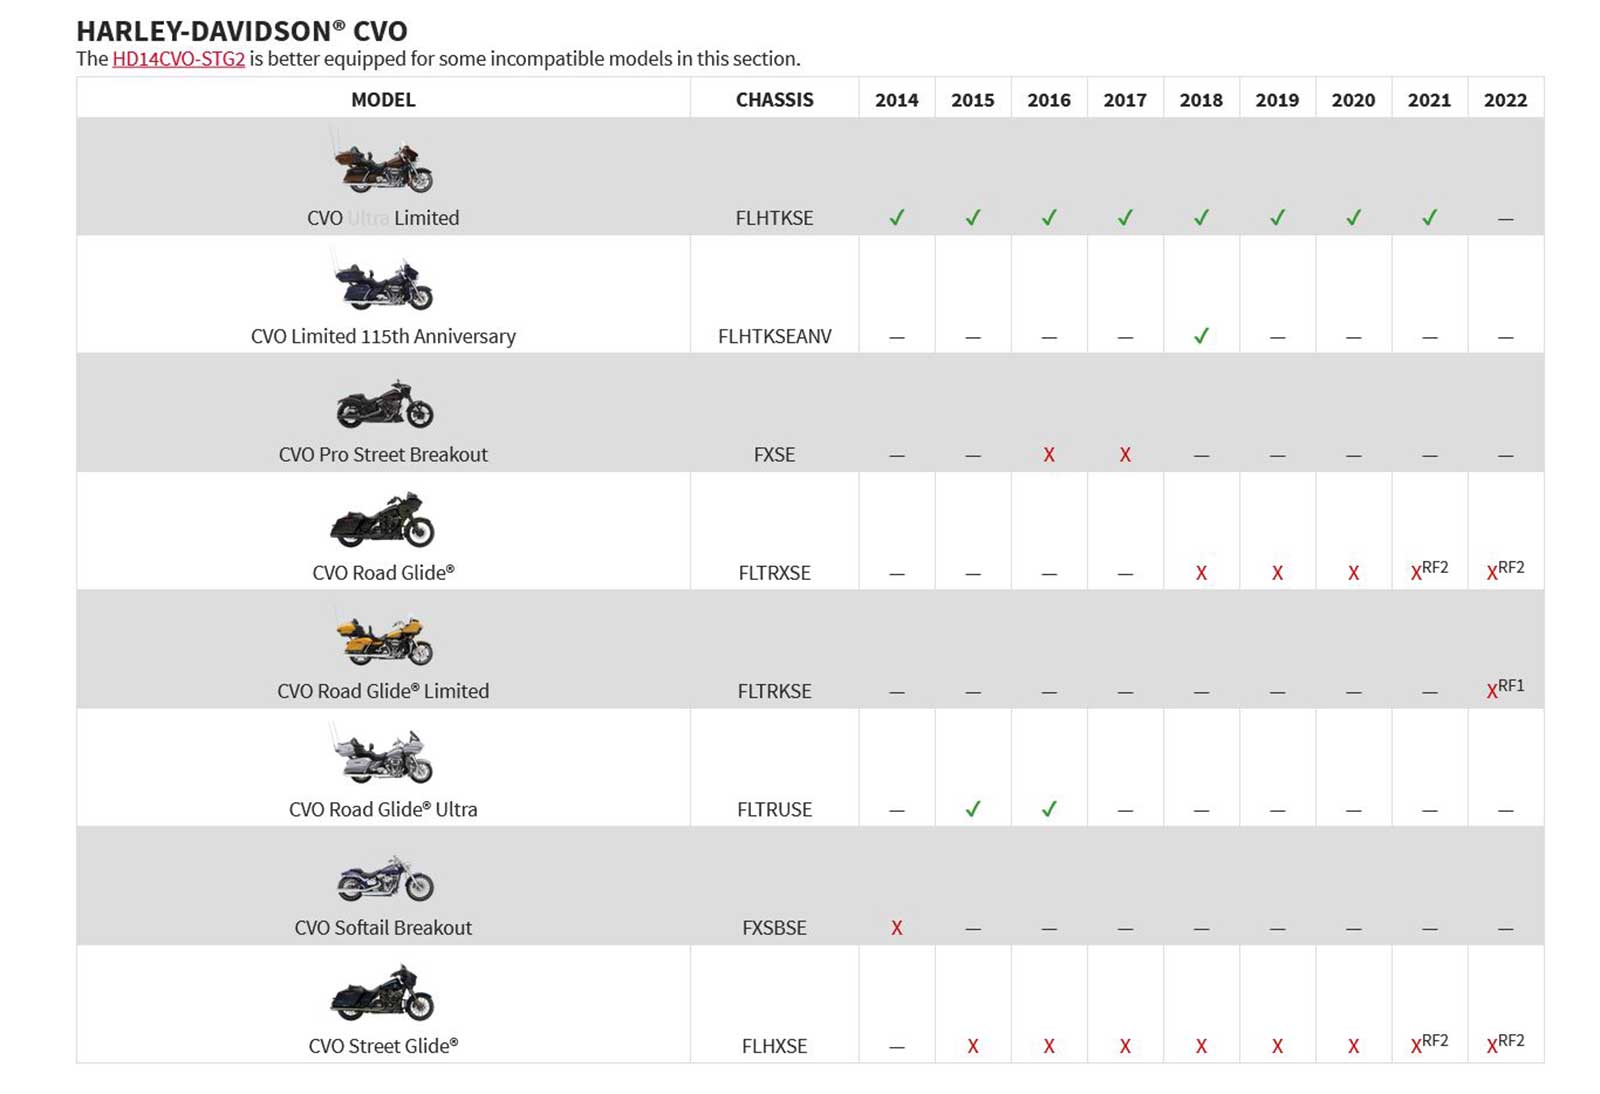Select the FLTRXSE 2019 red X
This screenshot has height=1094, width=1600.
[1277, 573]
